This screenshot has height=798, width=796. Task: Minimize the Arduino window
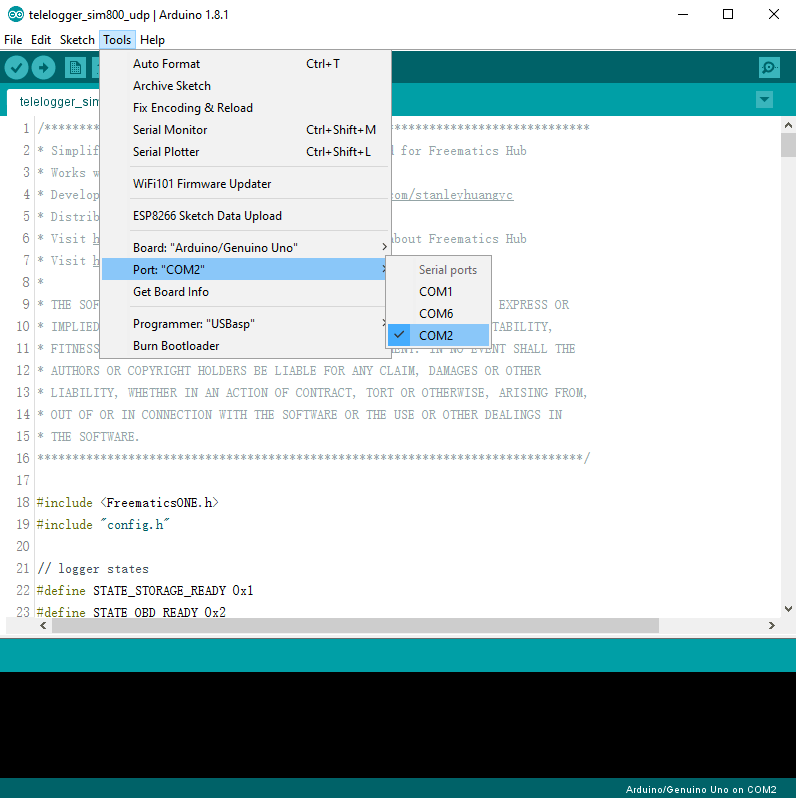click(x=683, y=14)
